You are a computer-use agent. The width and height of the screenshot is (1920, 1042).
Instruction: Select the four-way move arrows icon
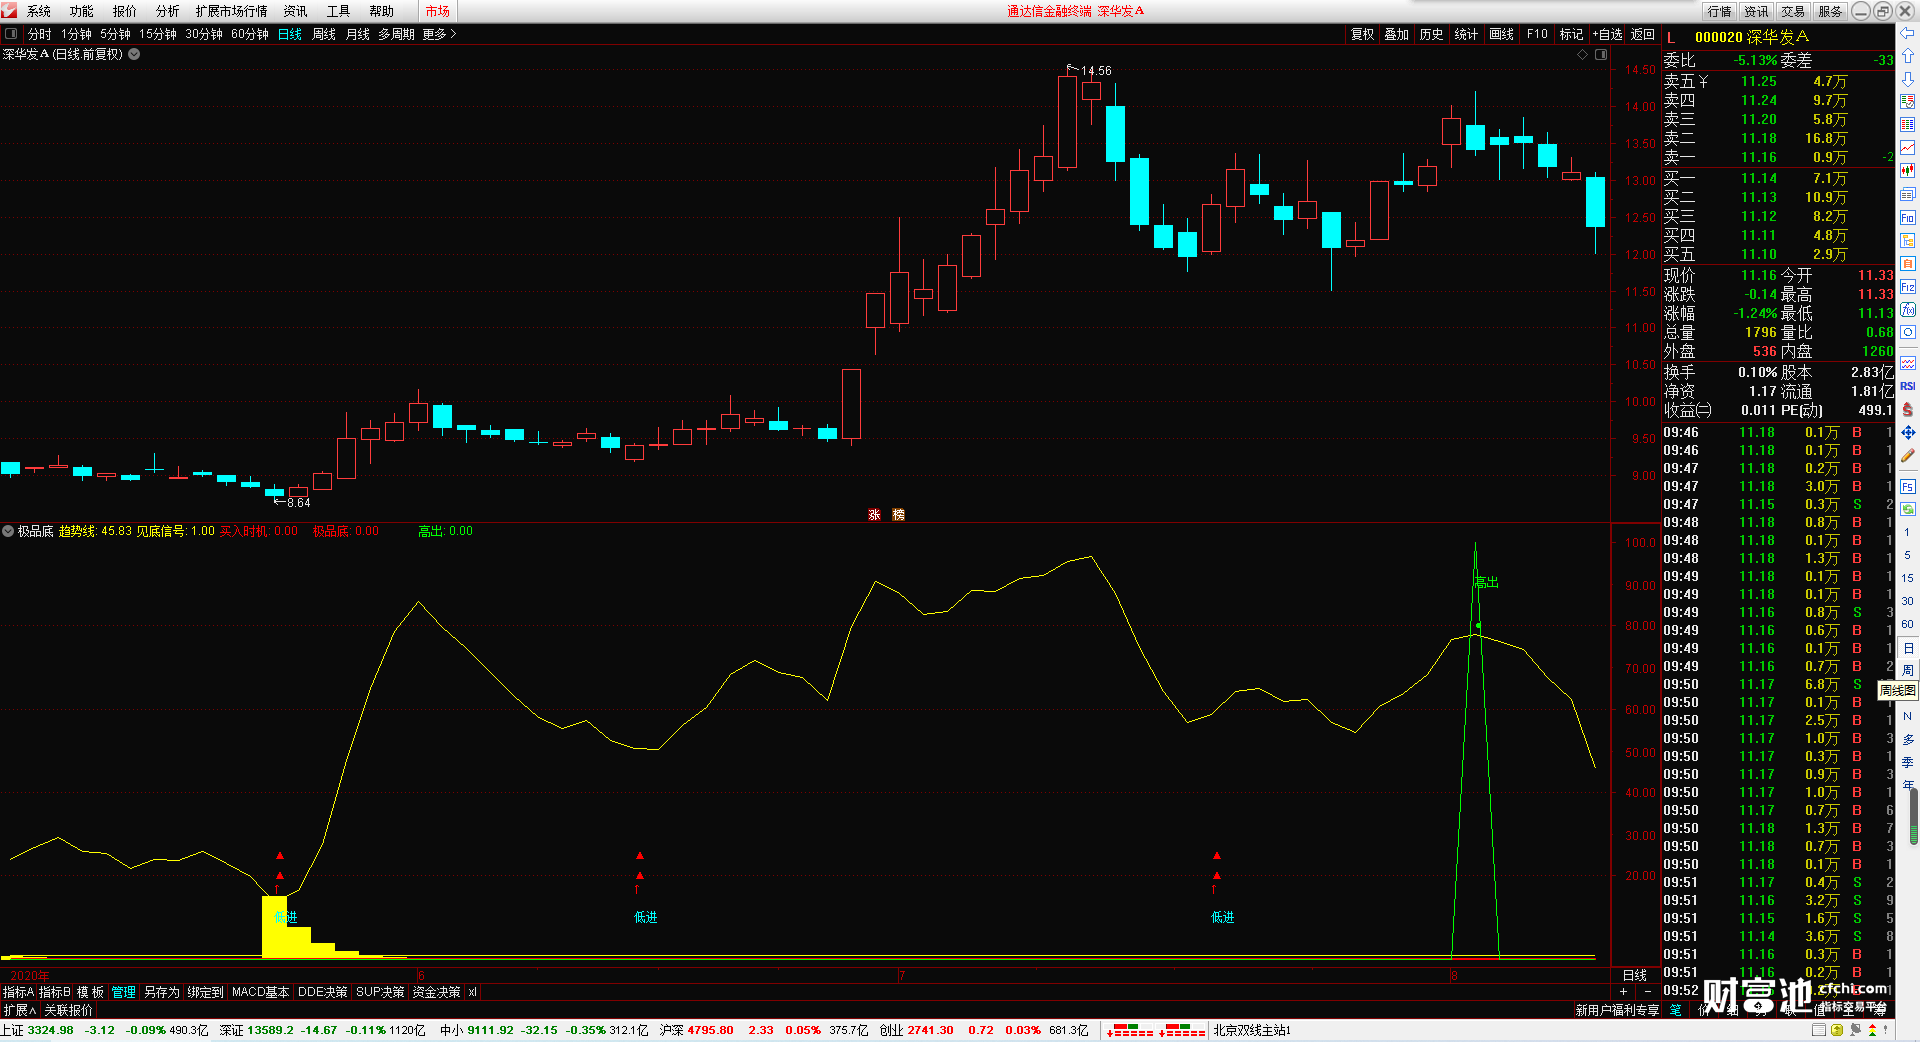tap(1907, 432)
